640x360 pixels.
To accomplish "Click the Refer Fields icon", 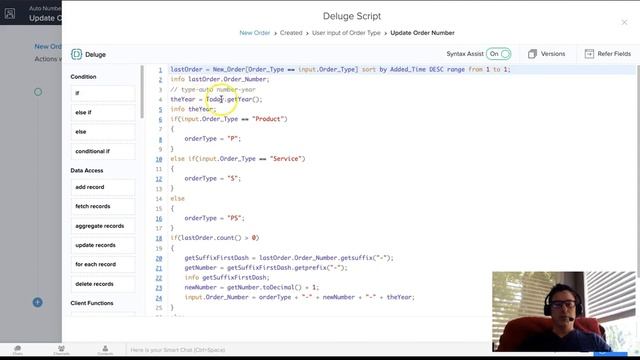I will (589, 54).
